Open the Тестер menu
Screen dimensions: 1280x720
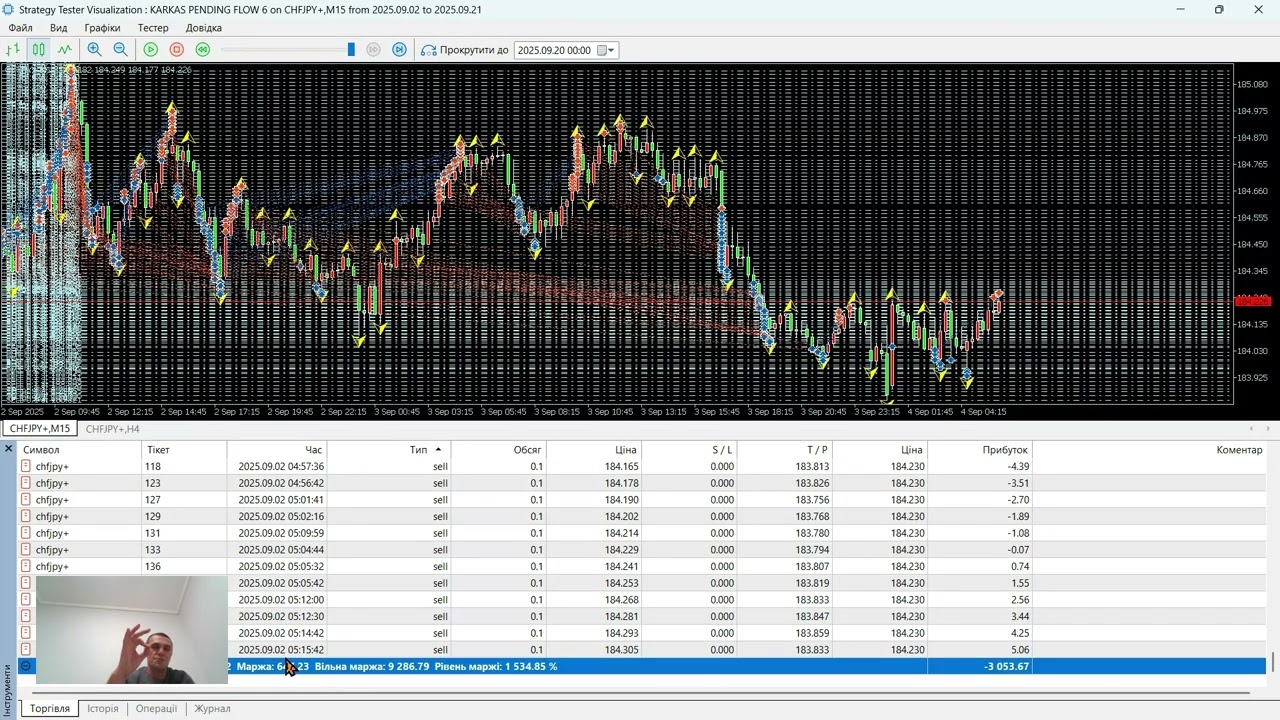(153, 28)
